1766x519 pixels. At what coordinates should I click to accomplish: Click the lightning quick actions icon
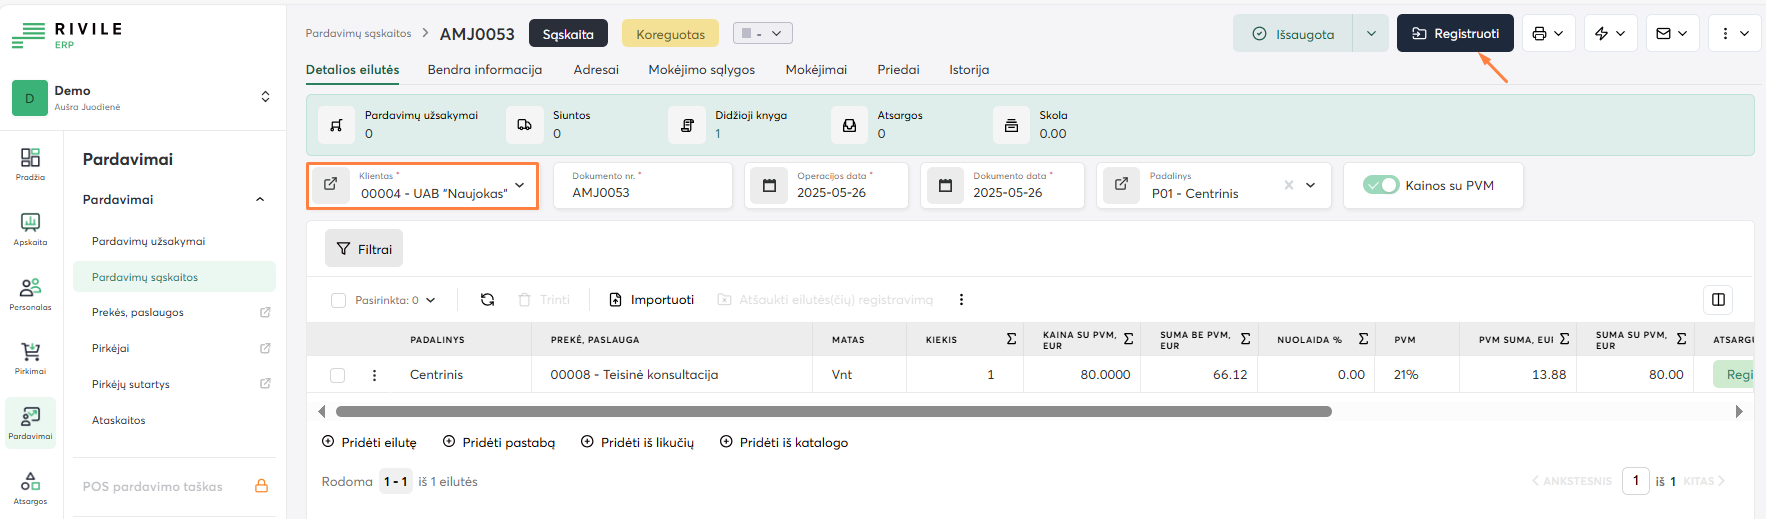click(1602, 34)
